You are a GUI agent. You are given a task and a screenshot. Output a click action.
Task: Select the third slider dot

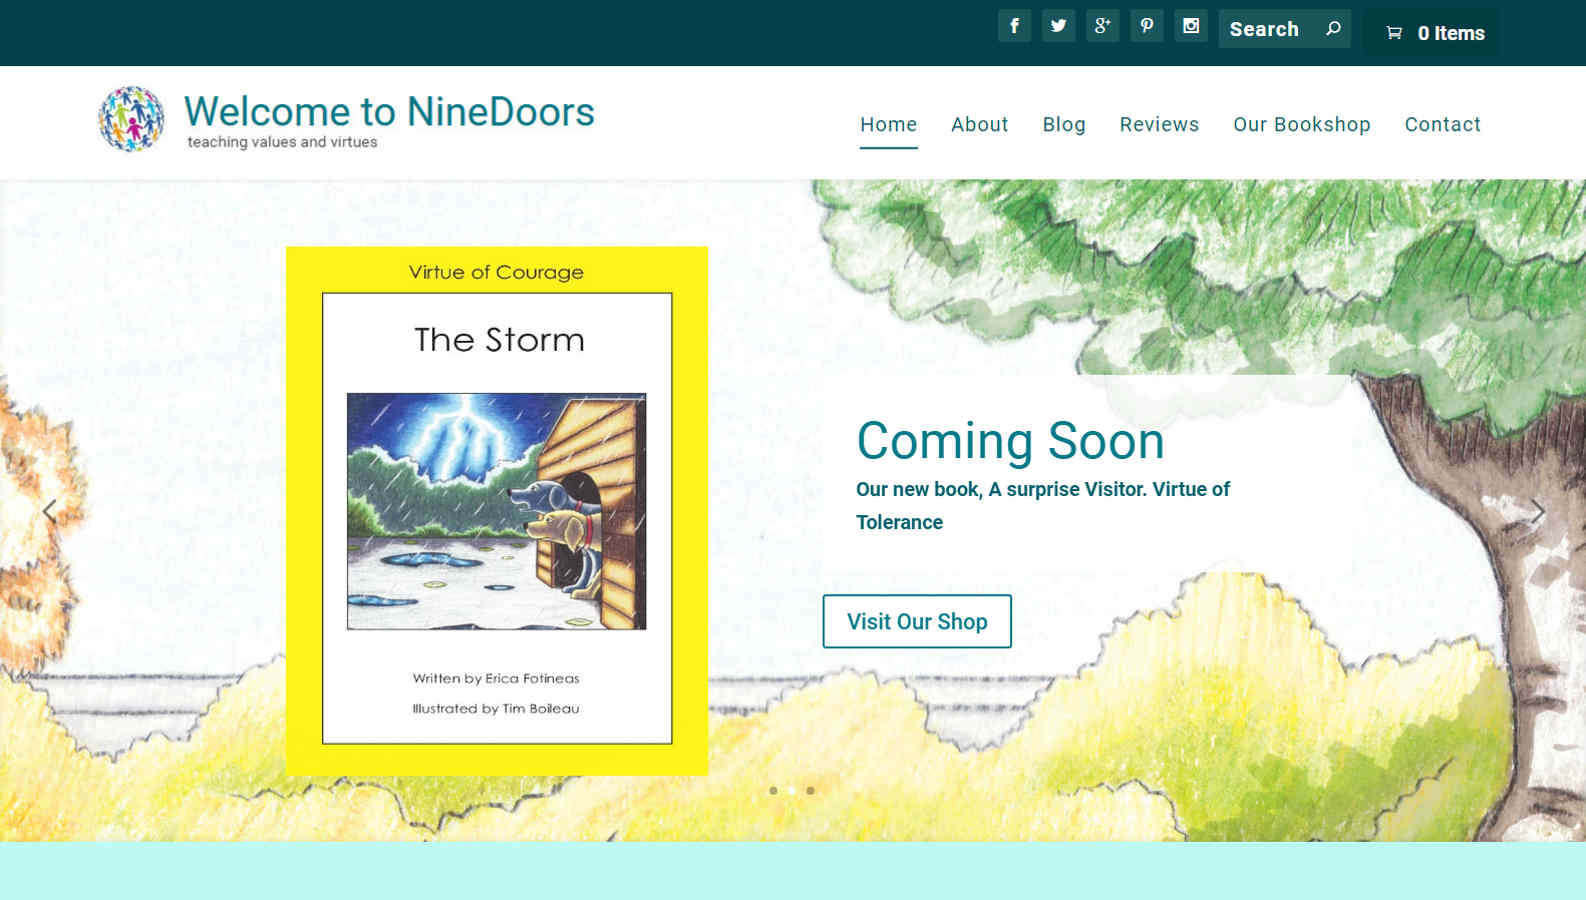[x=810, y=791]
